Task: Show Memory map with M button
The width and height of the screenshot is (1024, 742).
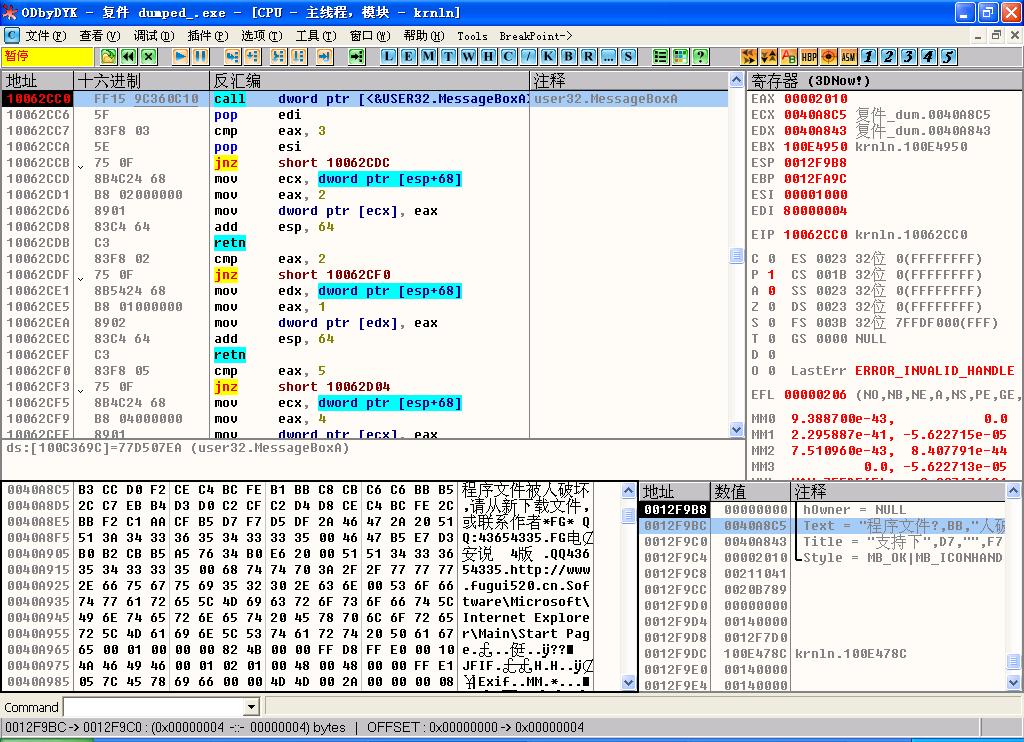Action: tap(428, 57)
